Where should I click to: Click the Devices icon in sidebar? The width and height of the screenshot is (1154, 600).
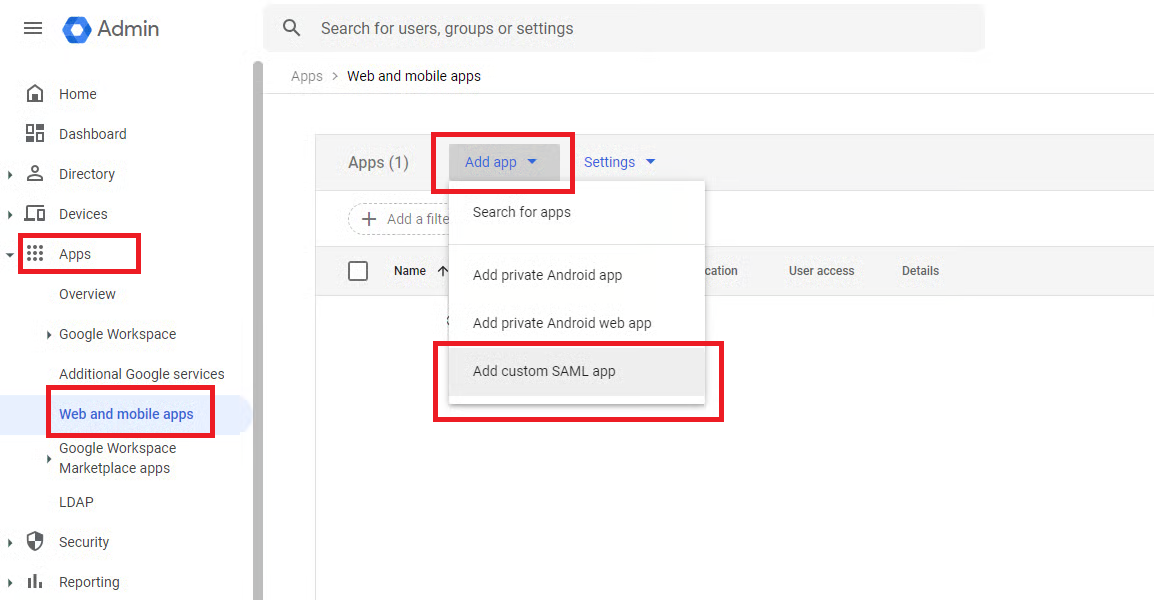[x=35, y=214]
